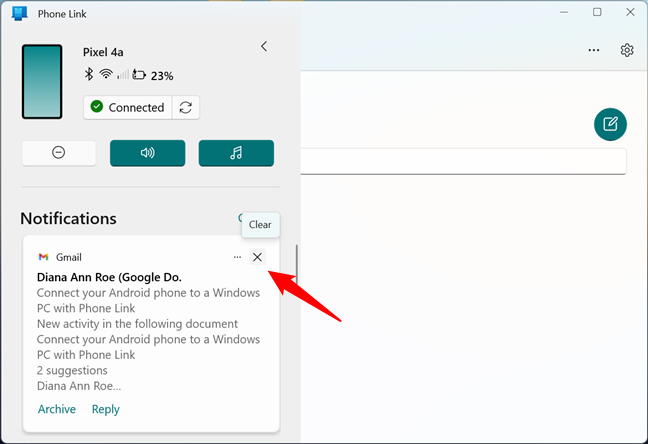
Task: Open the more options menu beside Settings
Action: 594,50
